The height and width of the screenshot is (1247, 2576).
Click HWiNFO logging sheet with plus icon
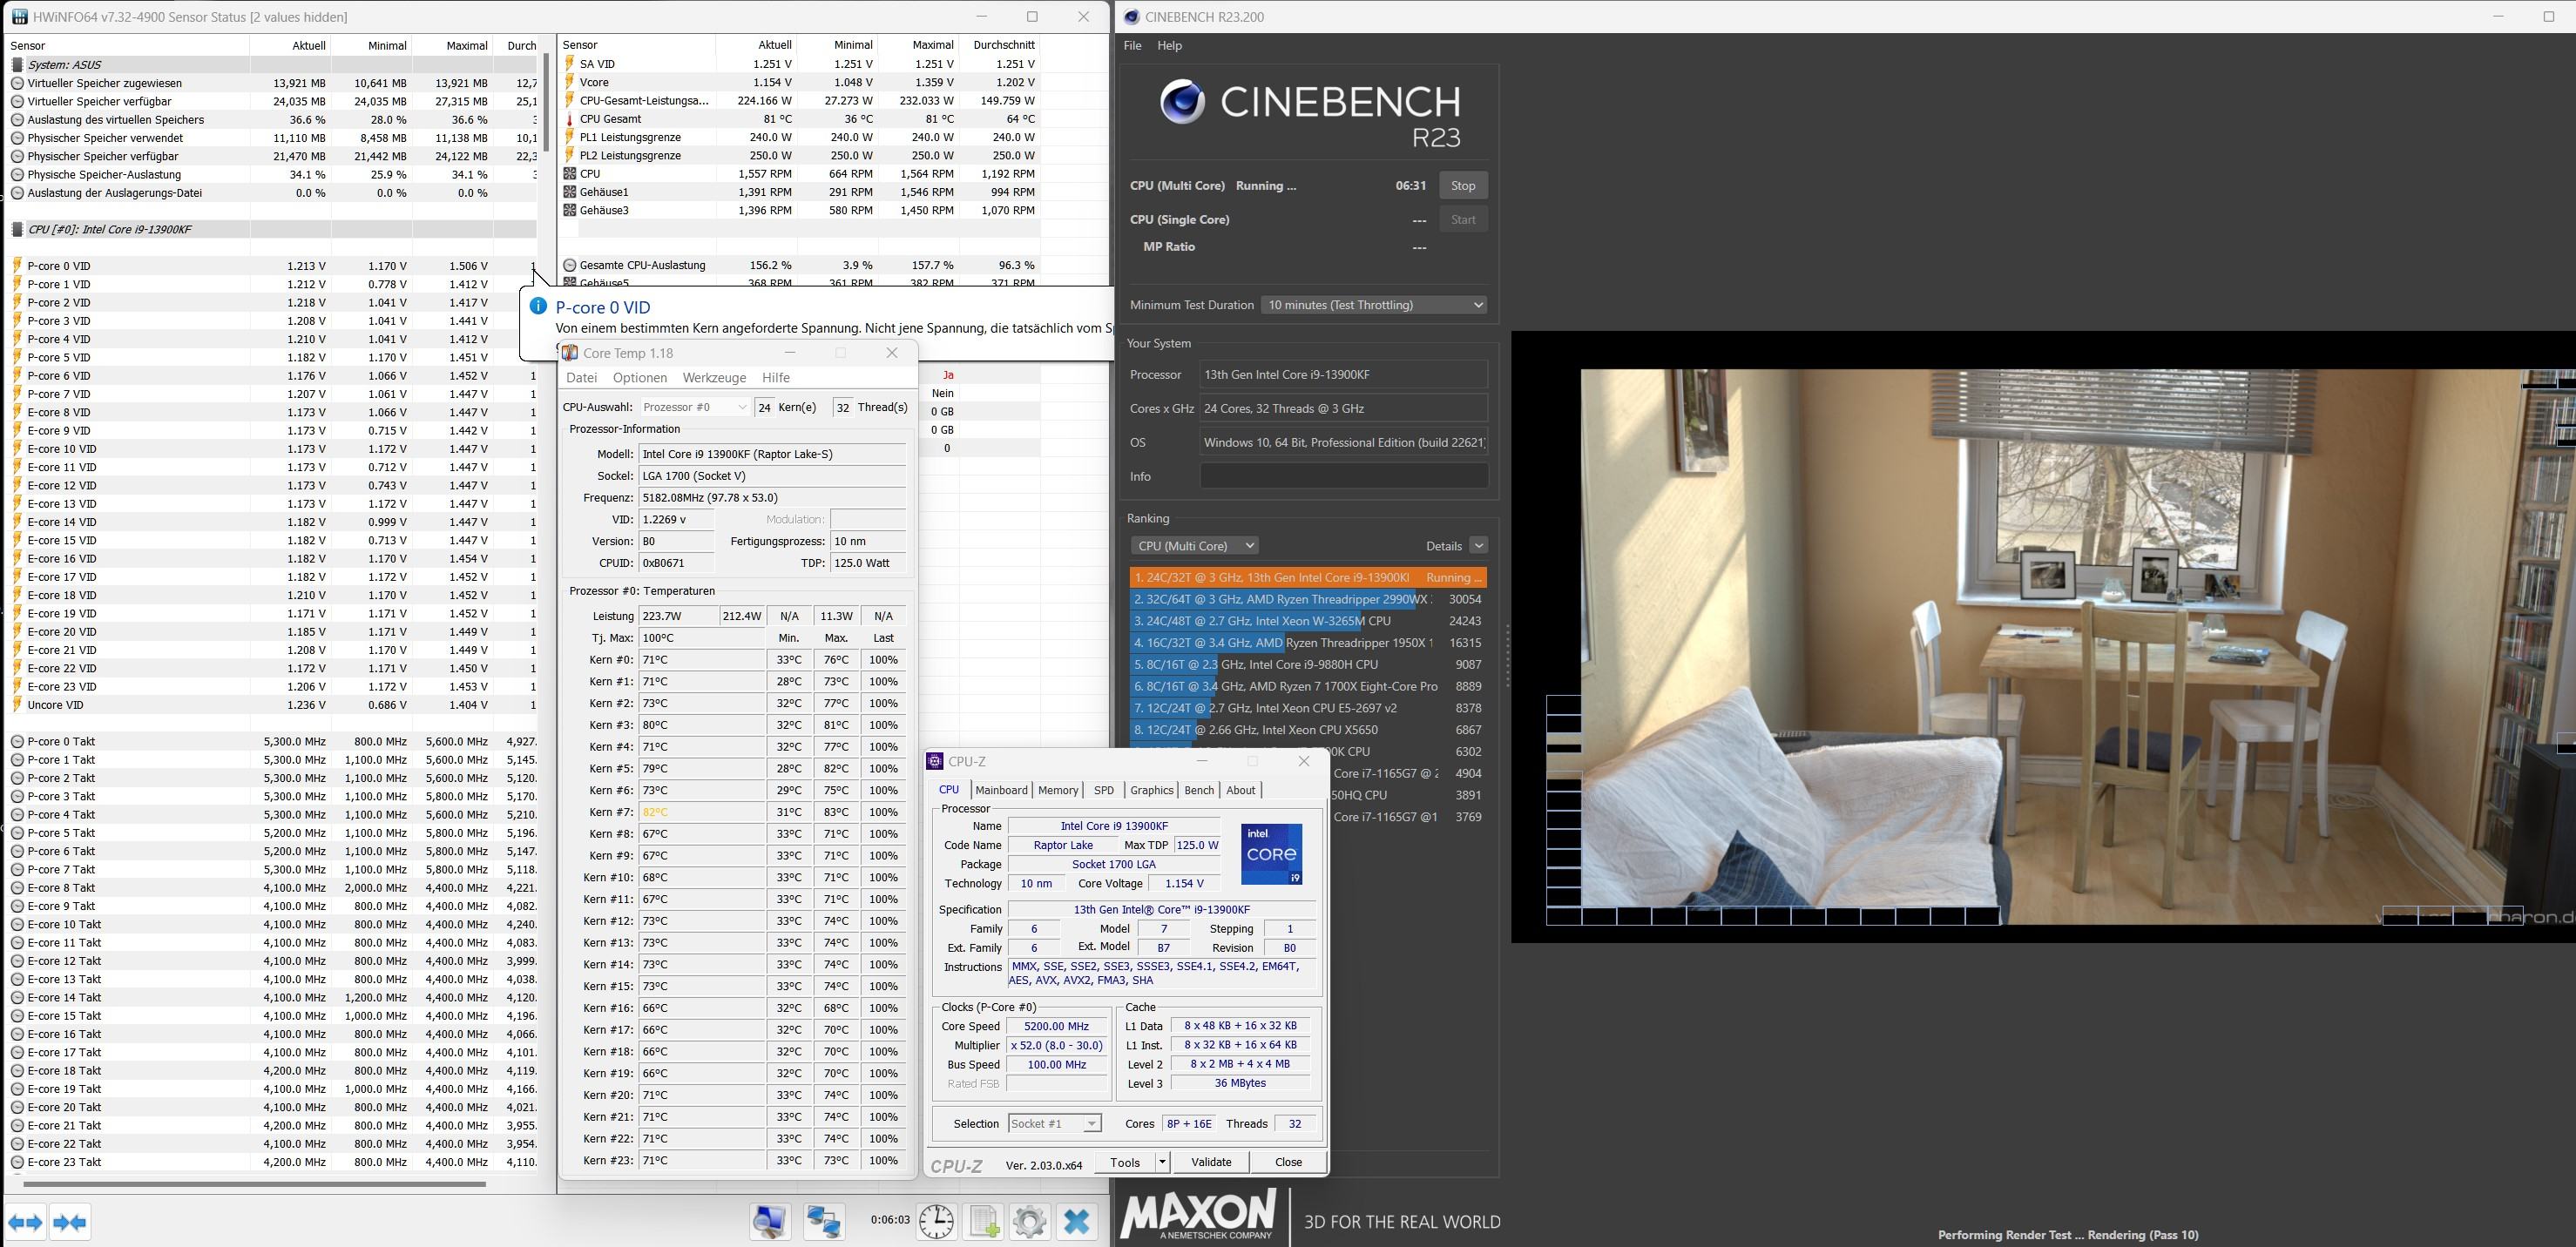[x=984, y=1222]
